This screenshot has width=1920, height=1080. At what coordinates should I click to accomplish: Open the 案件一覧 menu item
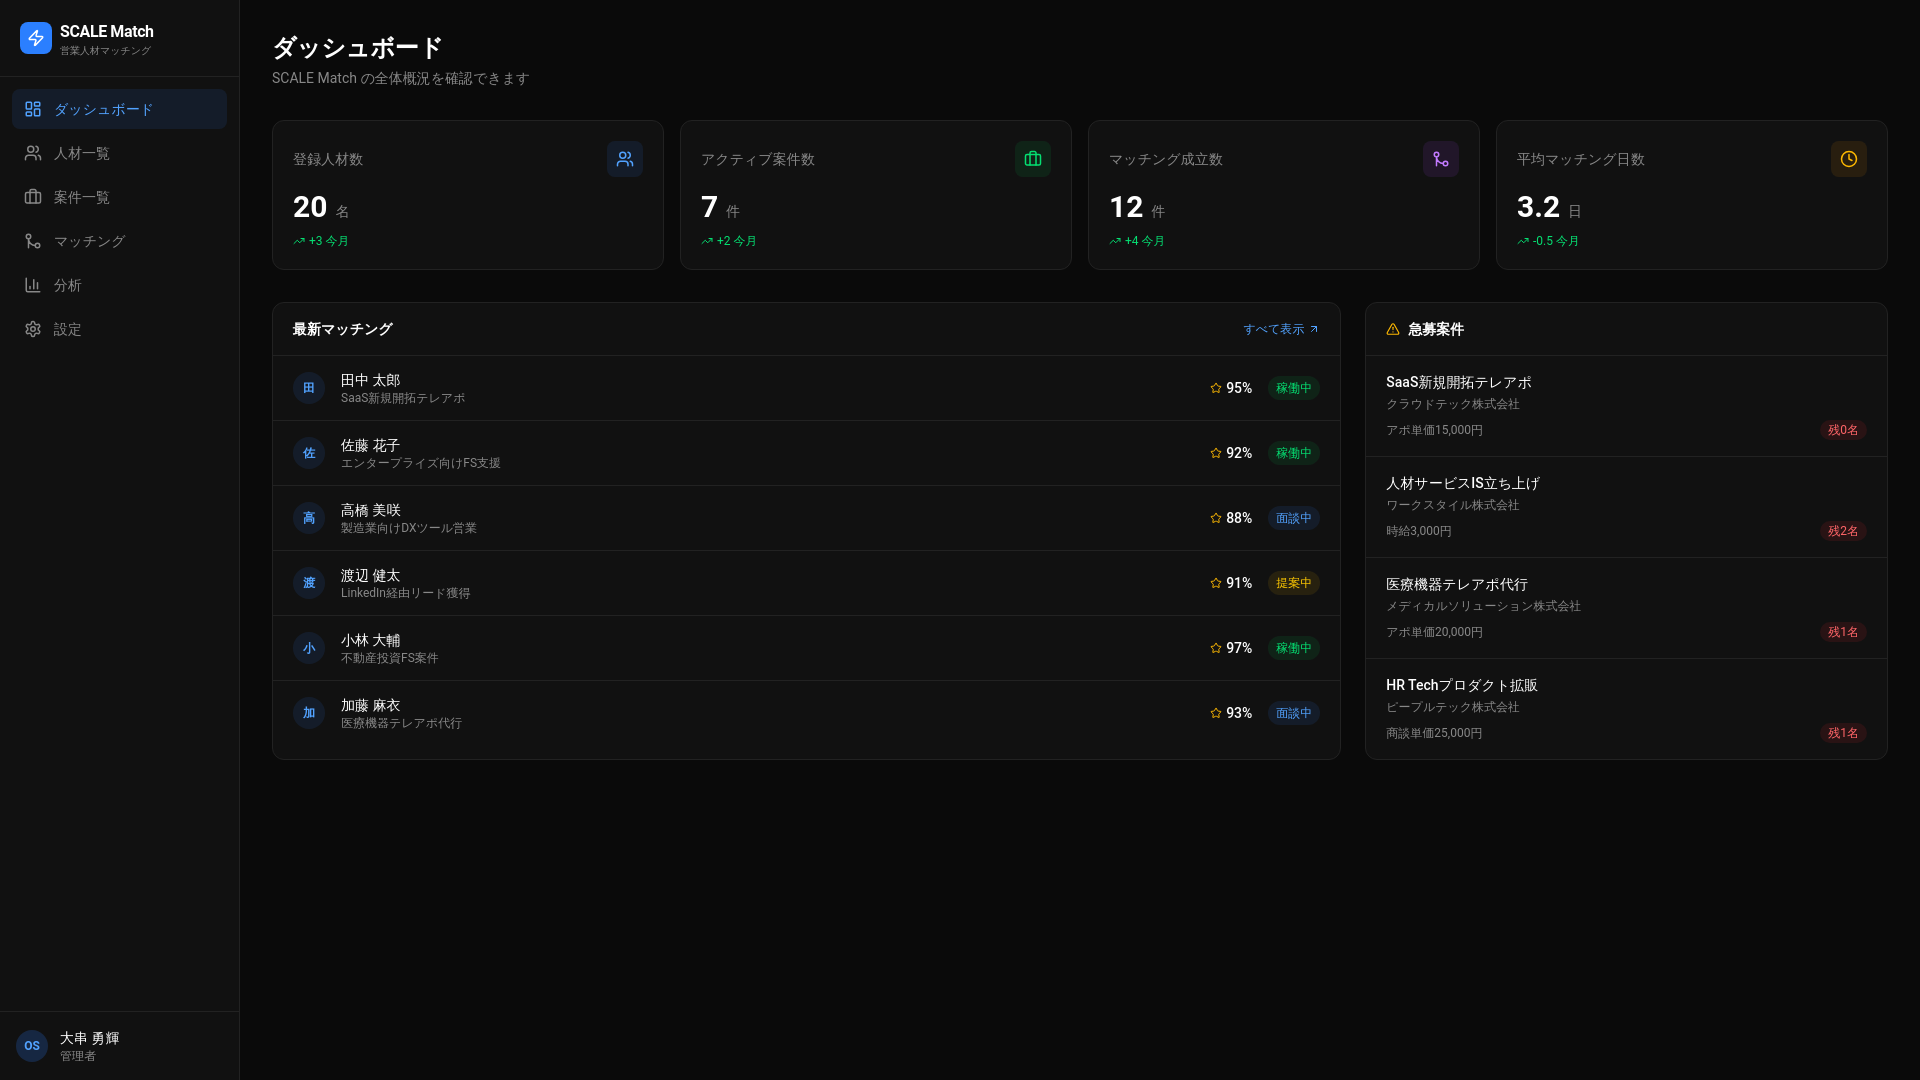(x=119, y=197)
